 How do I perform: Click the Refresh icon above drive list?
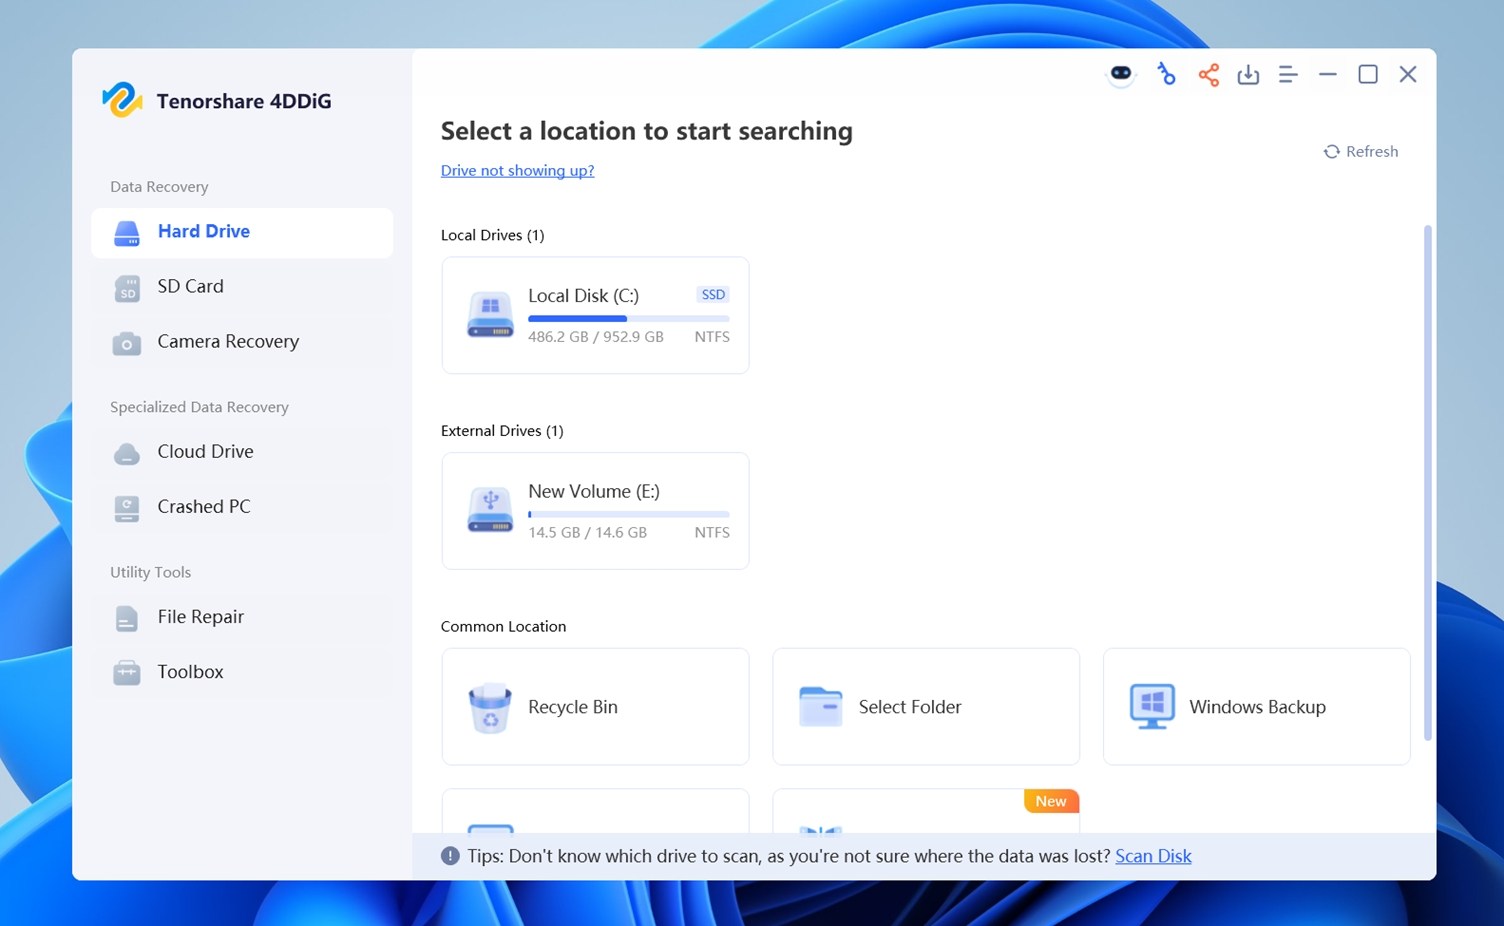(x=1332, y=151)
